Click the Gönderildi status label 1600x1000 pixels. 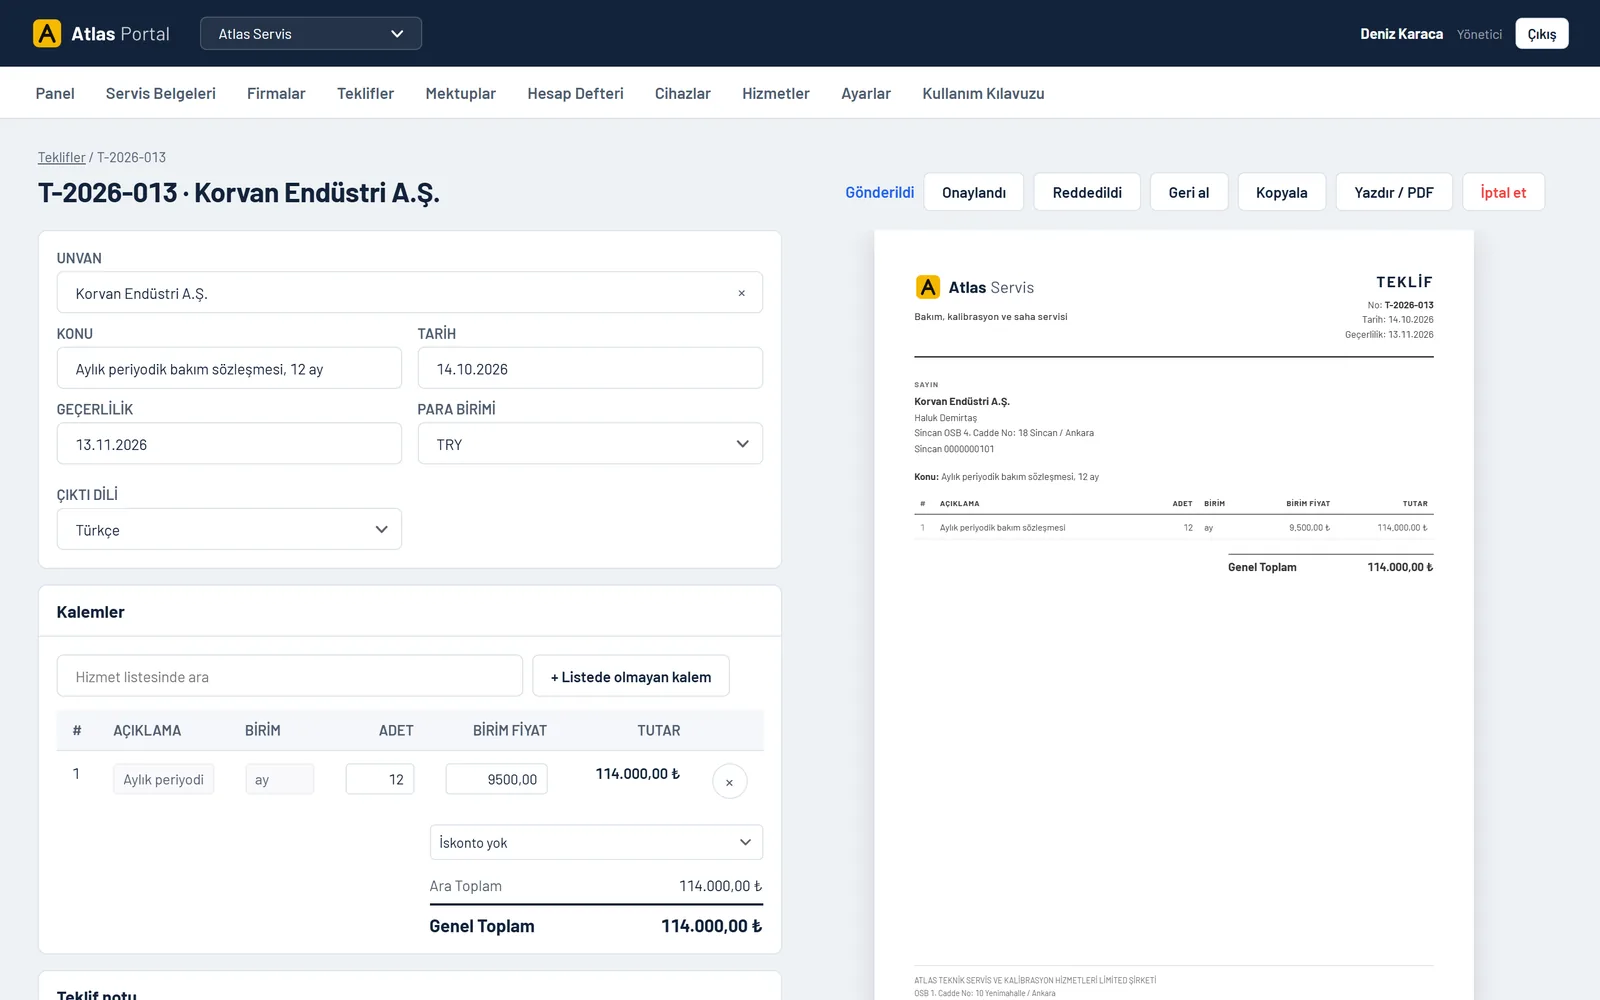click(879, 192)
